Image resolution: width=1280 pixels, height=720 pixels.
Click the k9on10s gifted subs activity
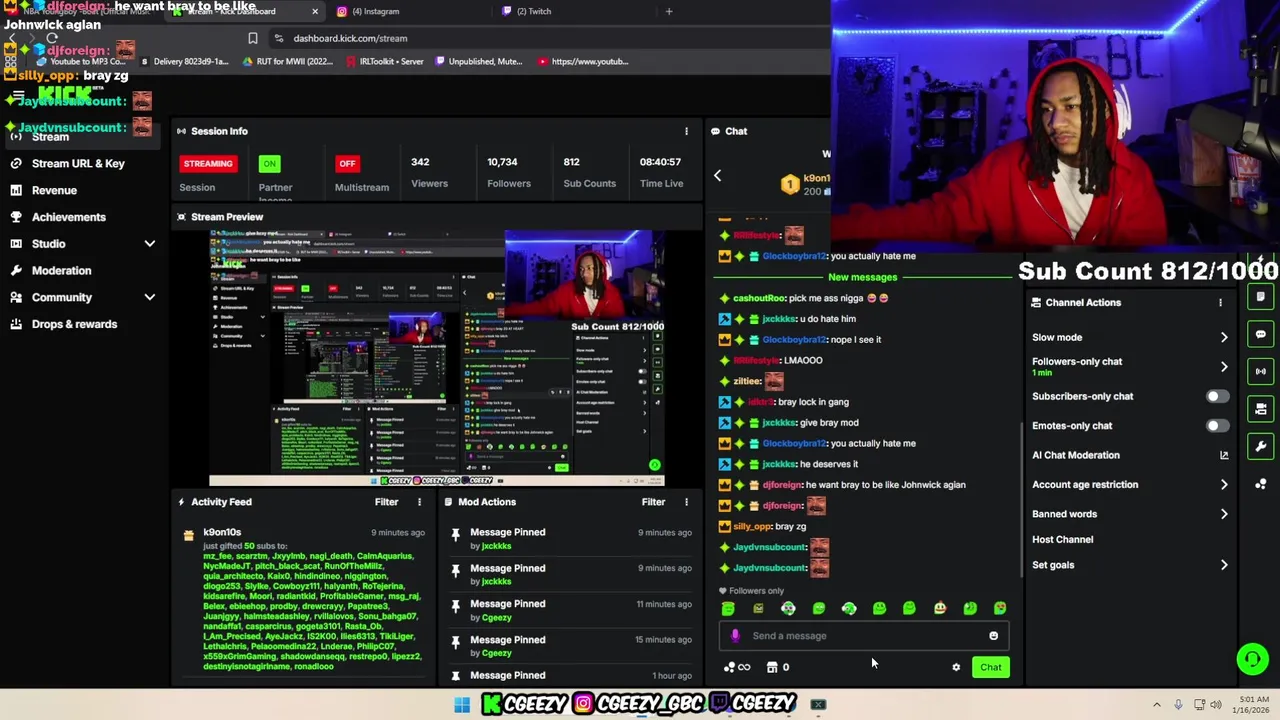click(303, 598)
